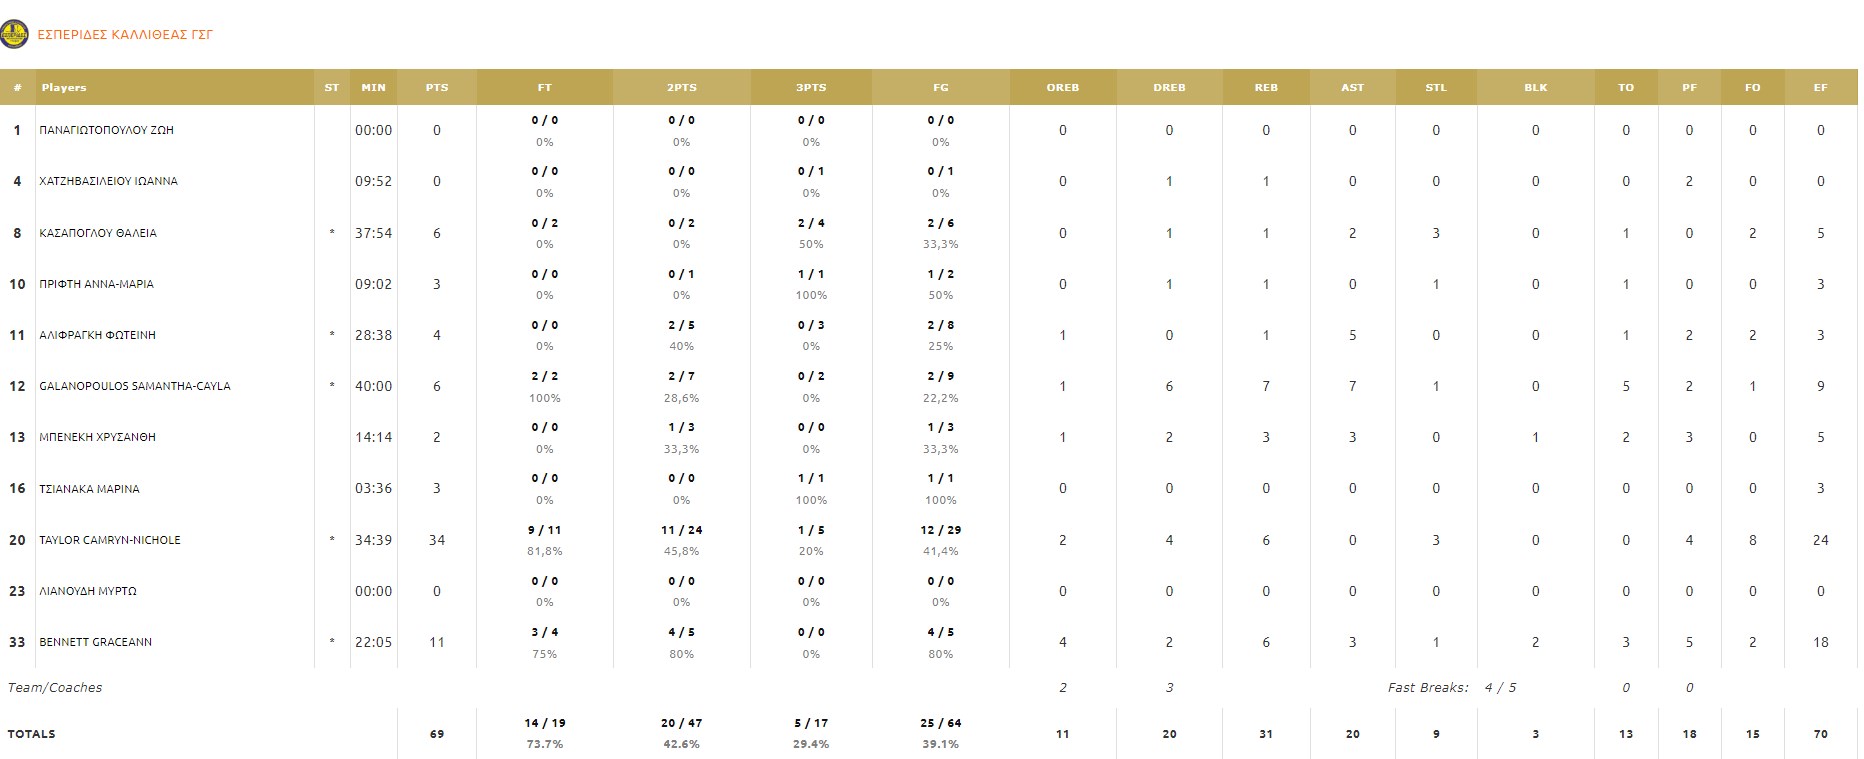Image resolution: width=1864 pixels, height=759 pixels.
Task: Click player ΑΛΙΦΡΑΓΚΗ ΦΩΤΕΙΝΗ
Action: (98, 335)
